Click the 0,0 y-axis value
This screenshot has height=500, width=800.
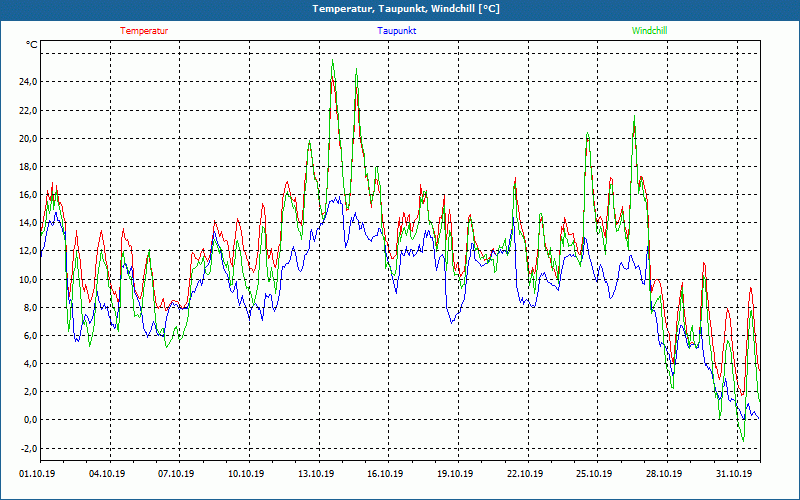(x=30, y=419)
